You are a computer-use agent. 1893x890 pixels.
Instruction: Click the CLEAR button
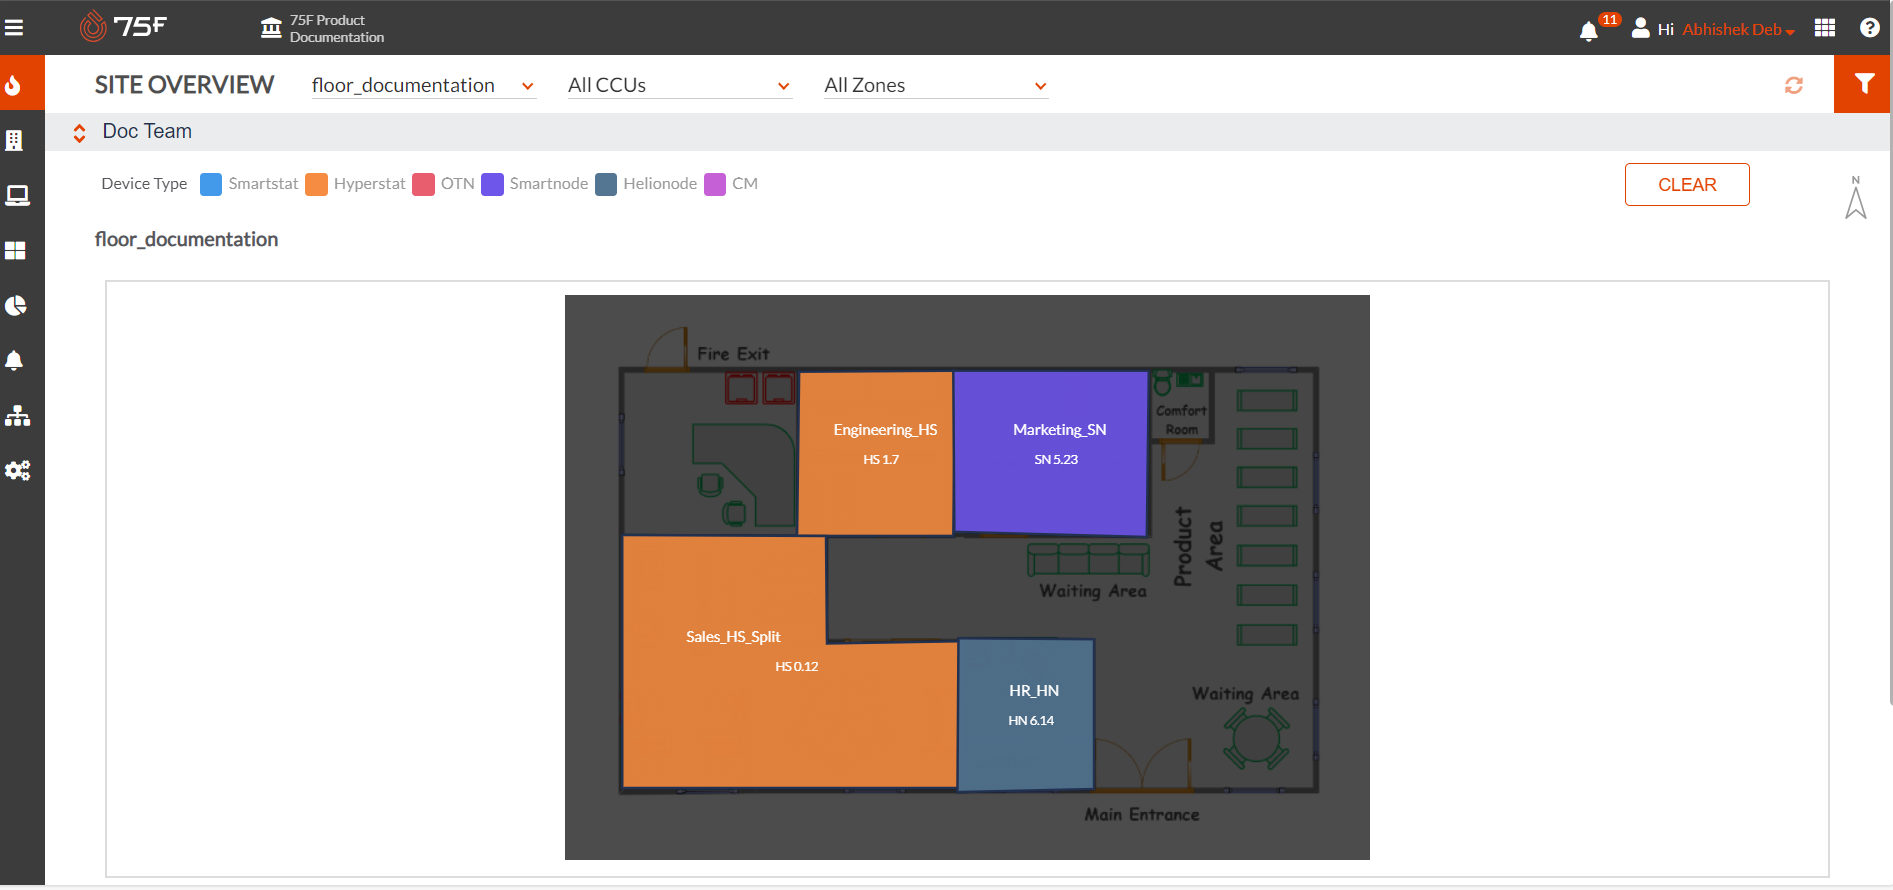pos(1687,184)
